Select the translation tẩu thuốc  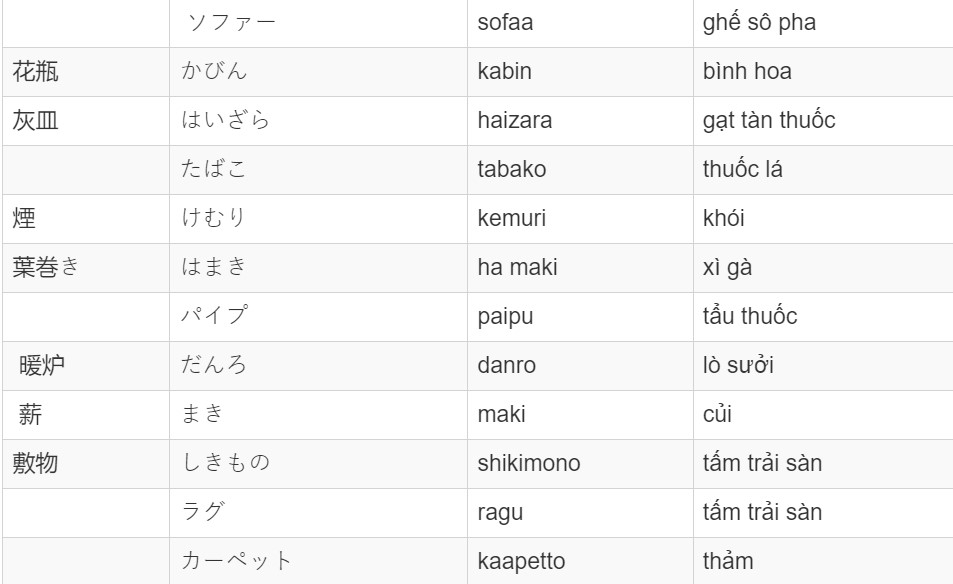pos(750,316)
